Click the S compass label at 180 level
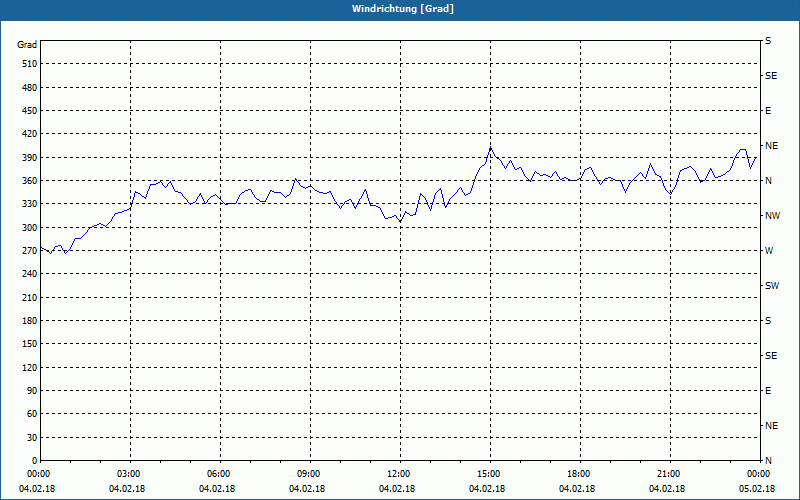 click(x=768, y=320)
